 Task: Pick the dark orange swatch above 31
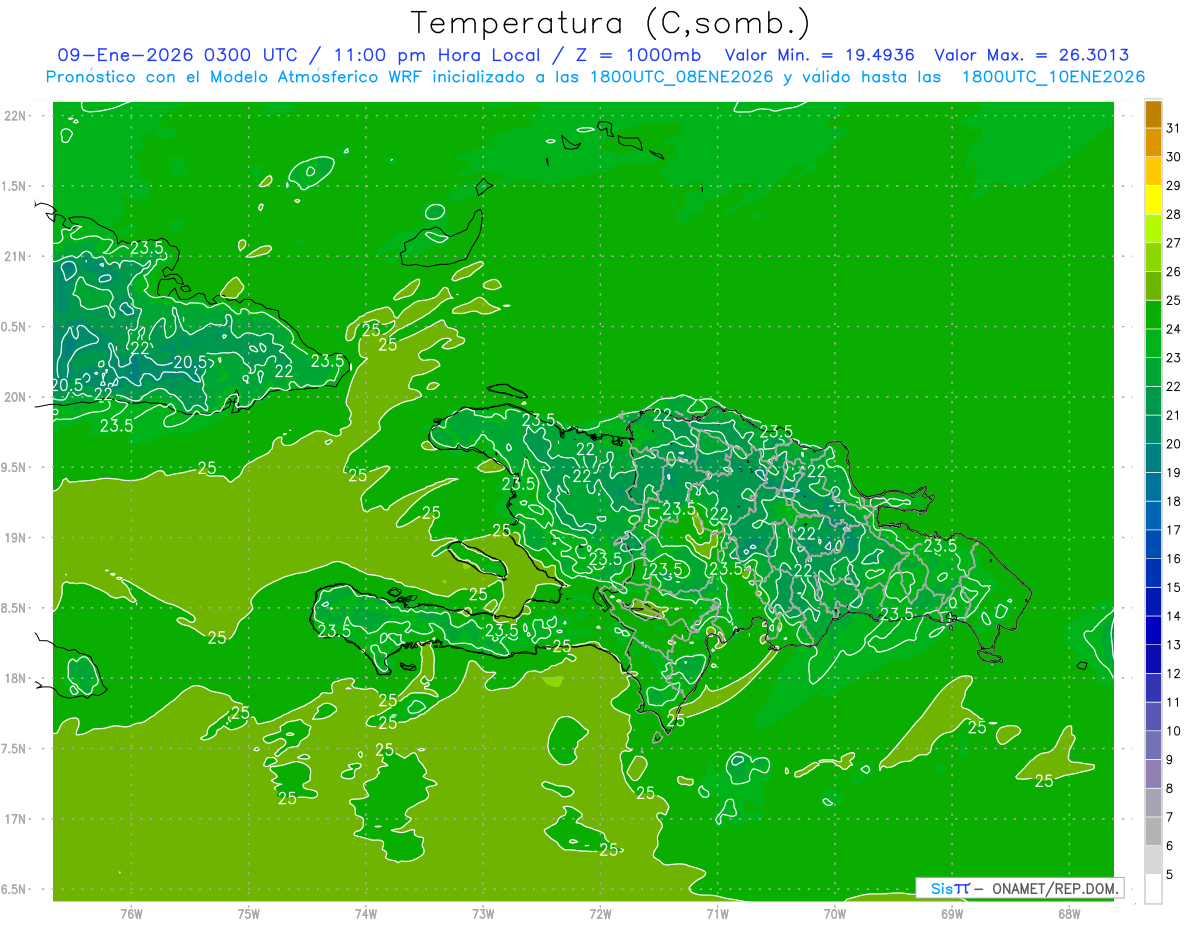point(1153,114)
